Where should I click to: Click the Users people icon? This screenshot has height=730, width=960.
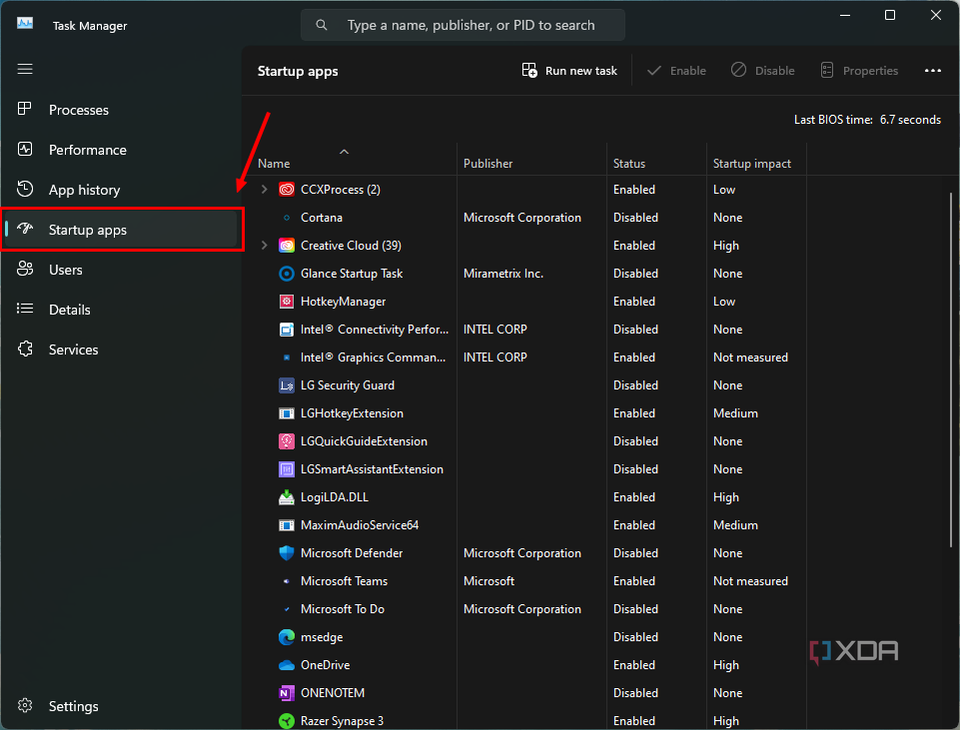[x=25, y=268]
